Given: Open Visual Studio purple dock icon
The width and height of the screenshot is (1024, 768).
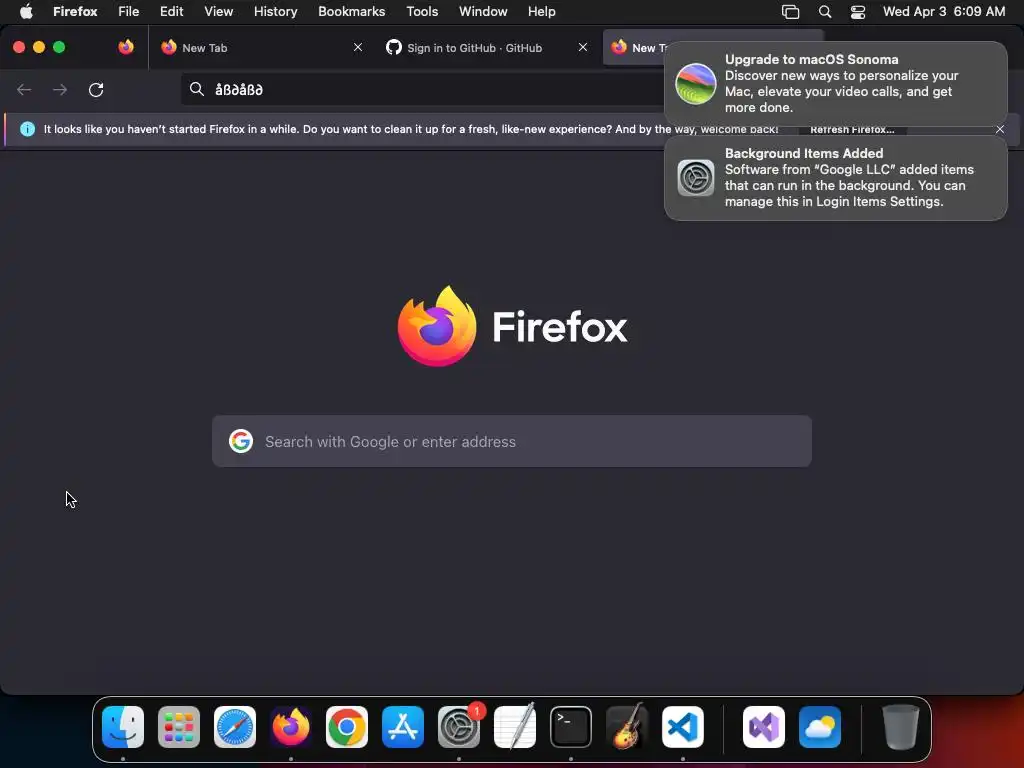Looking at the screenshot, I should coord(764,727).
